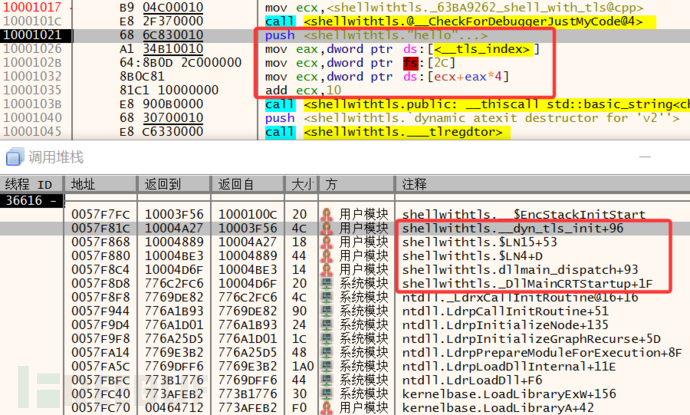Click the user module icon in row 0057F868
Viewport: 690px width, 415px height.
tap(327, 242)
